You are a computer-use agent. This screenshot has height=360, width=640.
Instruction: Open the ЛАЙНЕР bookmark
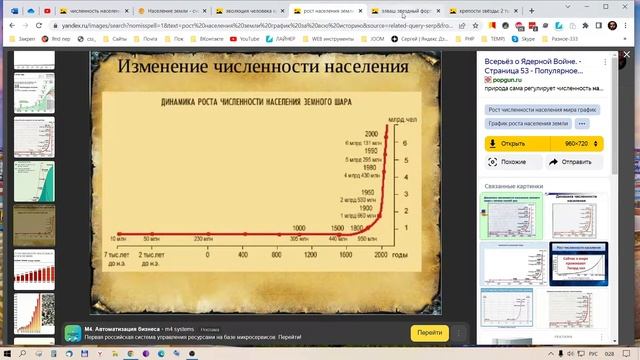pyautogui.click(x=280, y=39)
